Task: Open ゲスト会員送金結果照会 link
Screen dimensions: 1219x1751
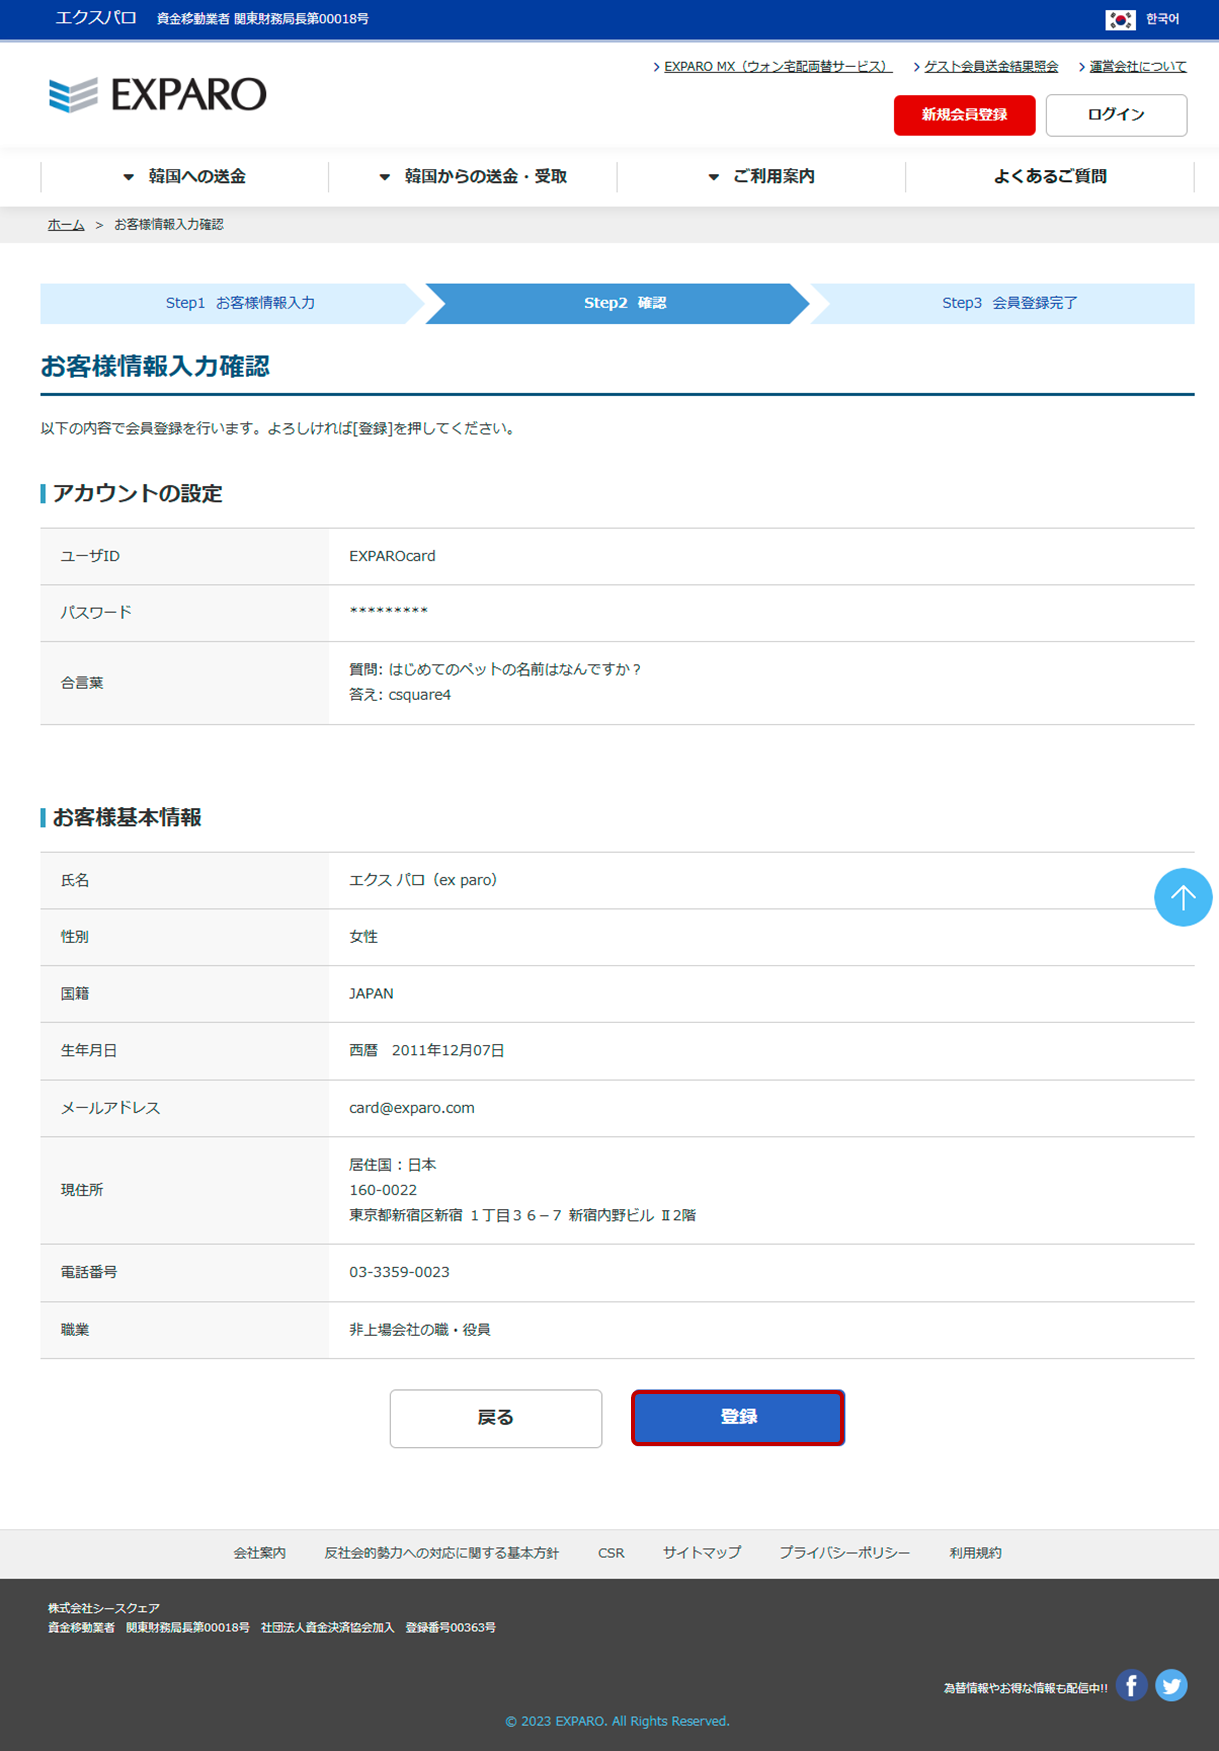Action: [990, 67]
